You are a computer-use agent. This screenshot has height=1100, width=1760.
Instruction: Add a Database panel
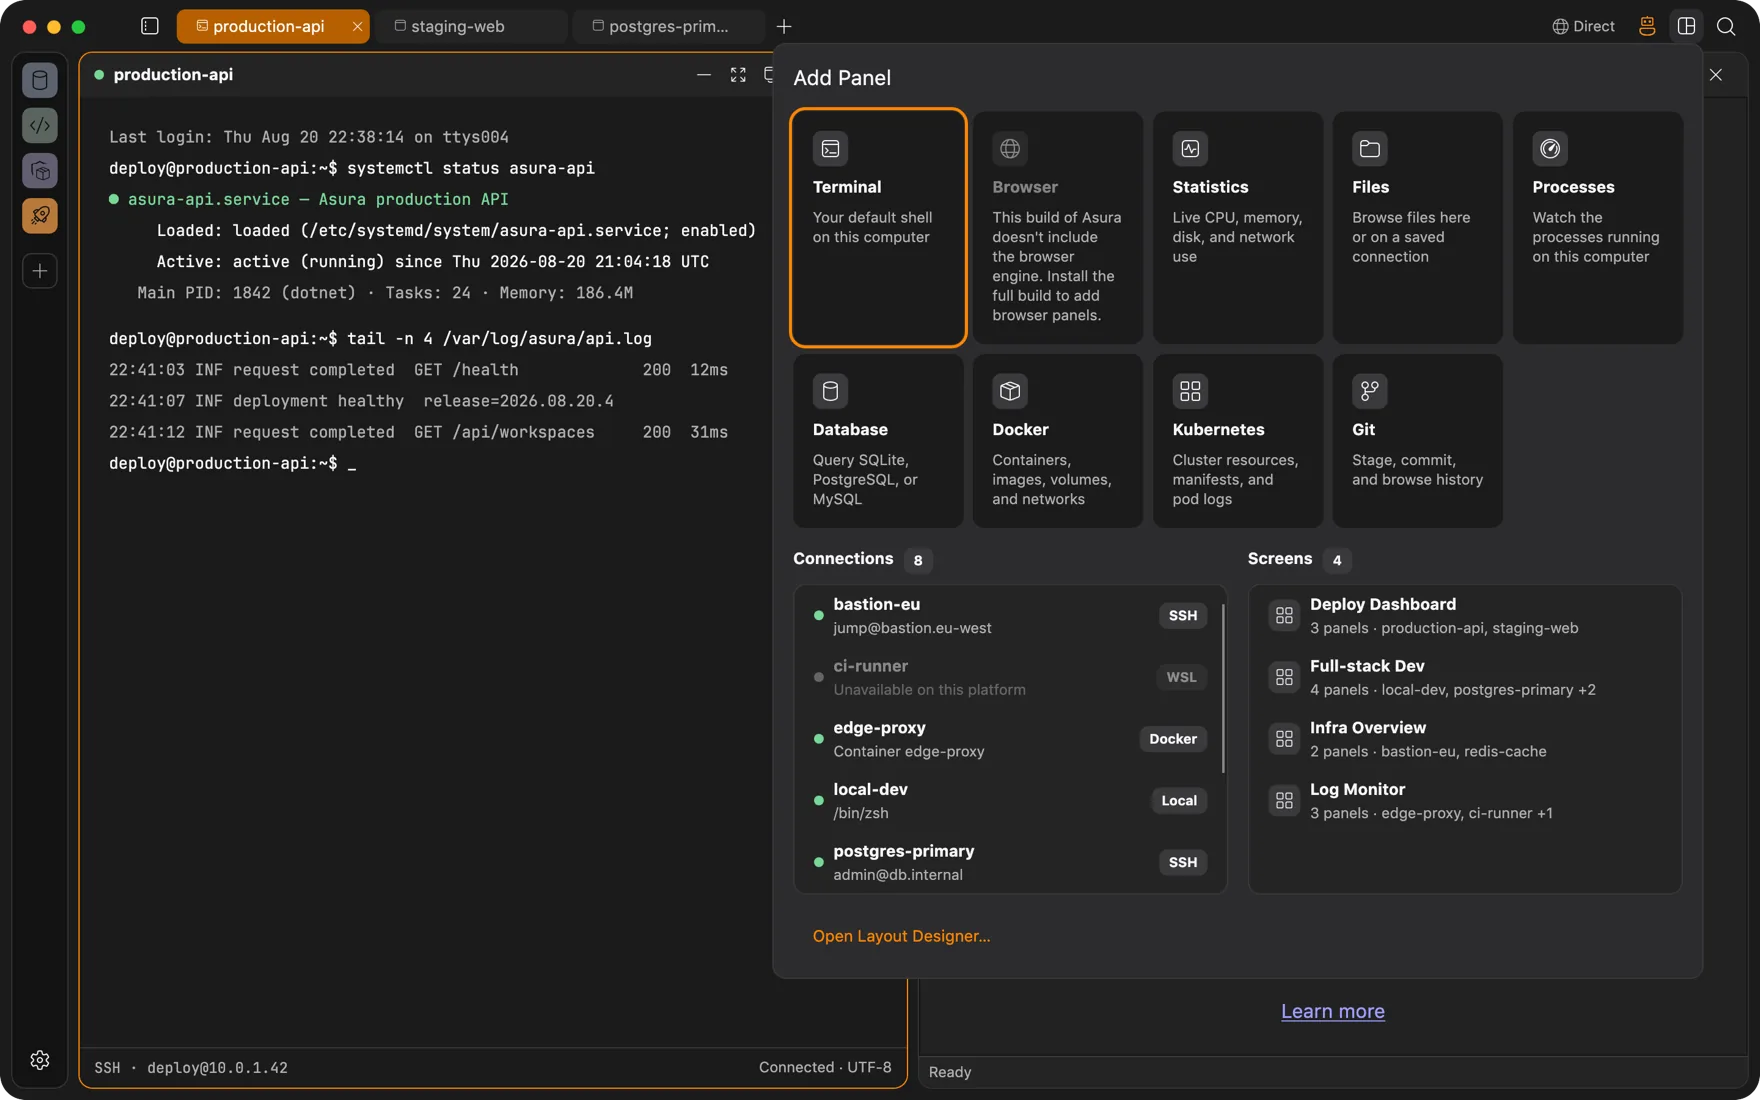878,441
